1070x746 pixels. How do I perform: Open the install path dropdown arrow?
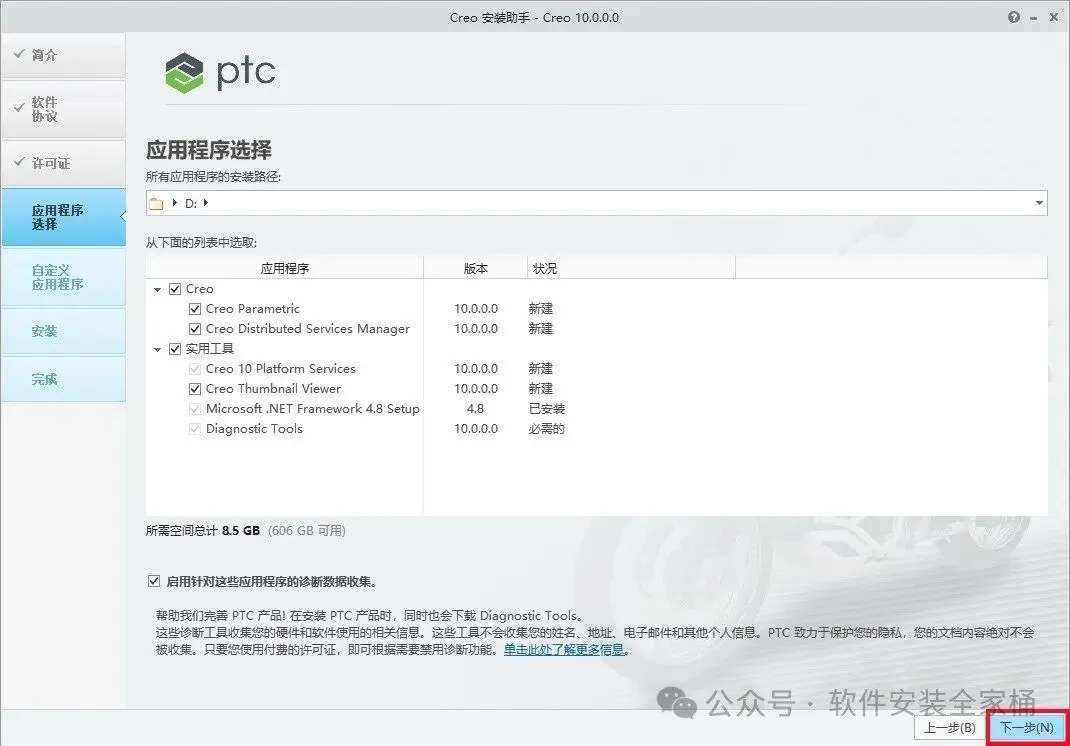tap(1039, 203)
